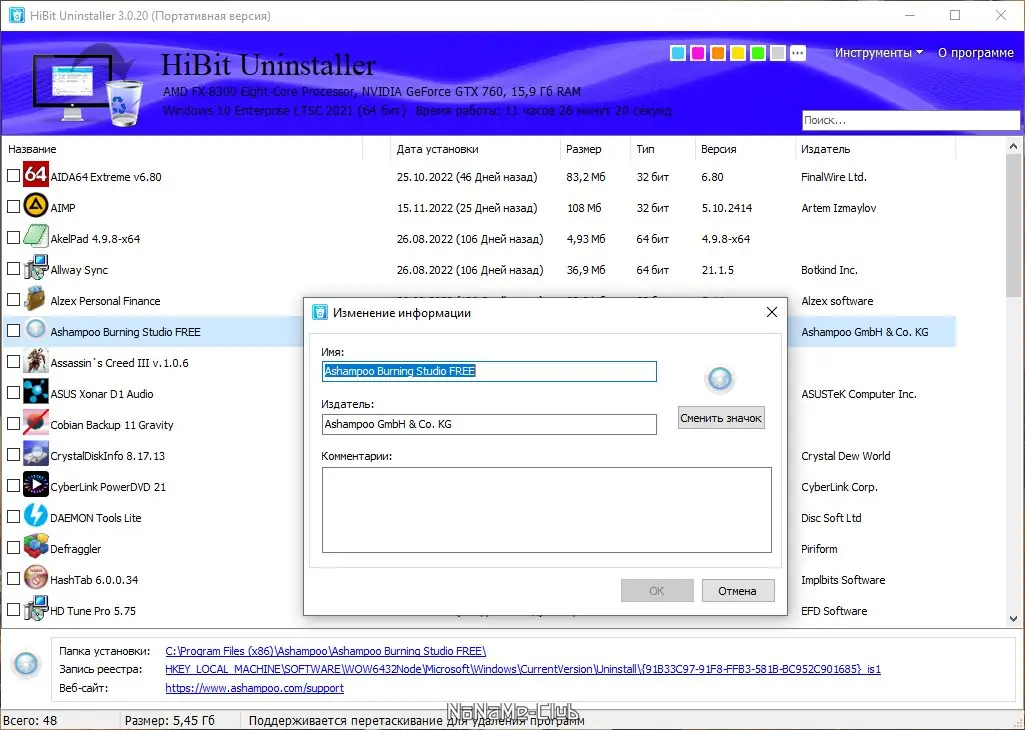Select the DAEMON Tools Lite lightning icon
This screenshot has width=1025, height=730.
coord(35,516)
